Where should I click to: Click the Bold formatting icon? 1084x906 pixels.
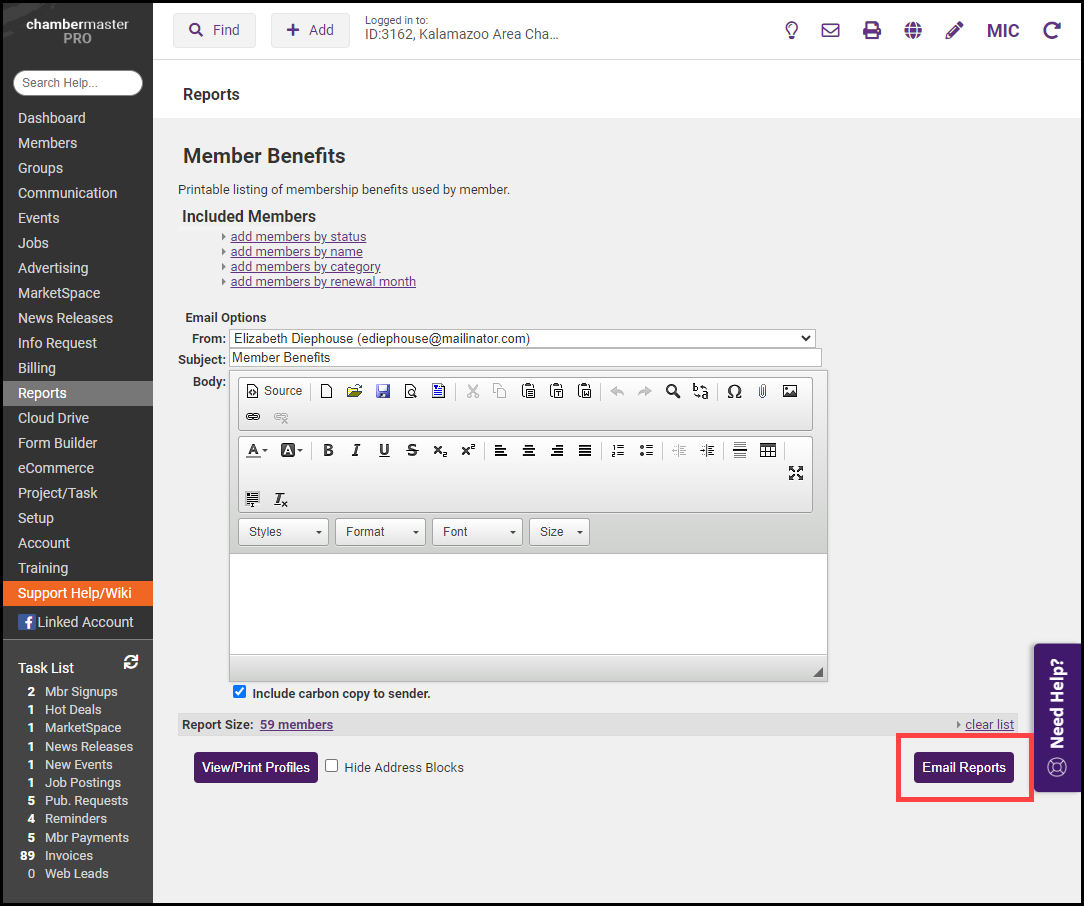[328, 451]
